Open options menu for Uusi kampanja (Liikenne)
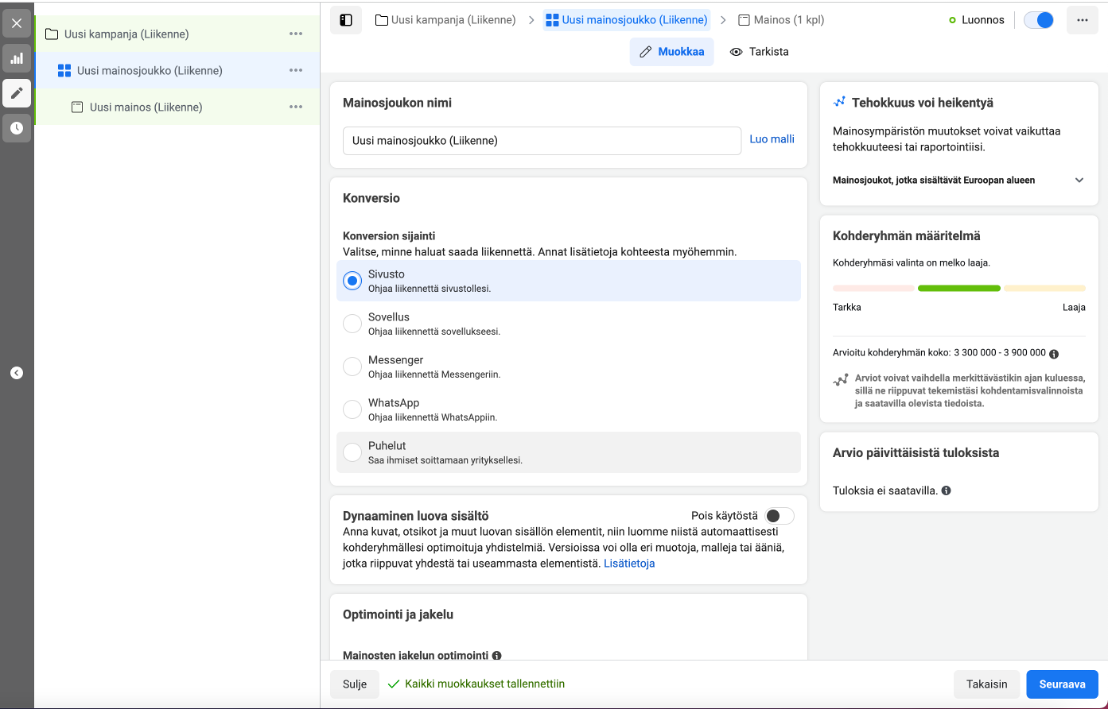1108x710 pixels. point(296,34)
